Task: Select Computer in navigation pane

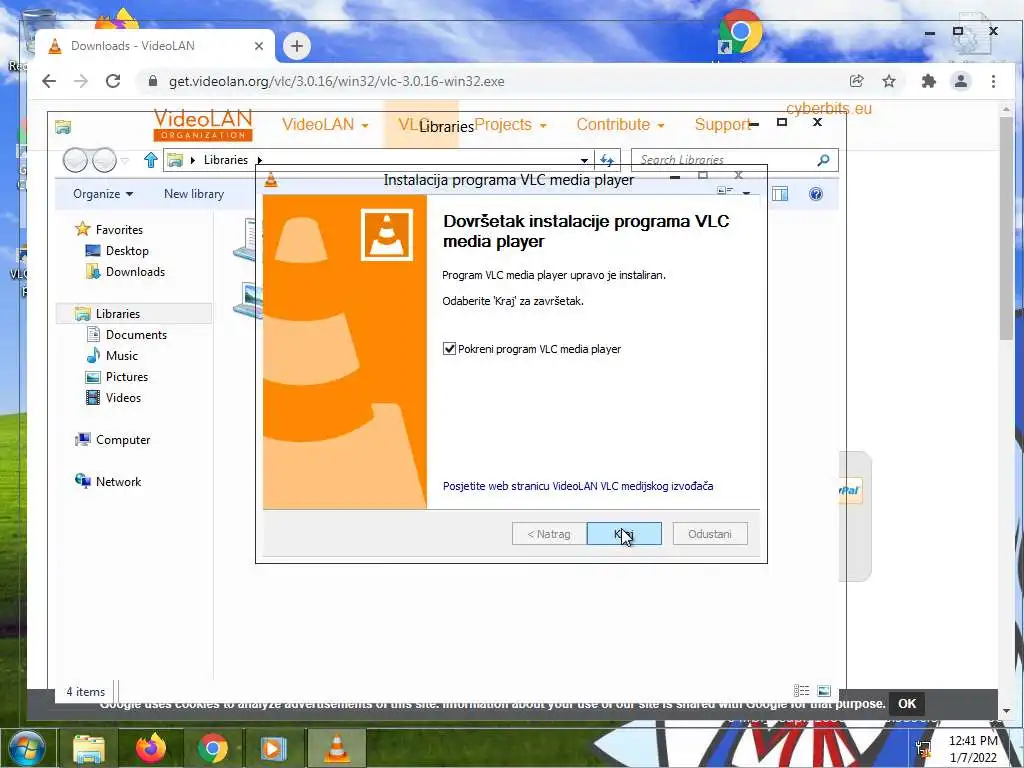Action: (123, 440)
